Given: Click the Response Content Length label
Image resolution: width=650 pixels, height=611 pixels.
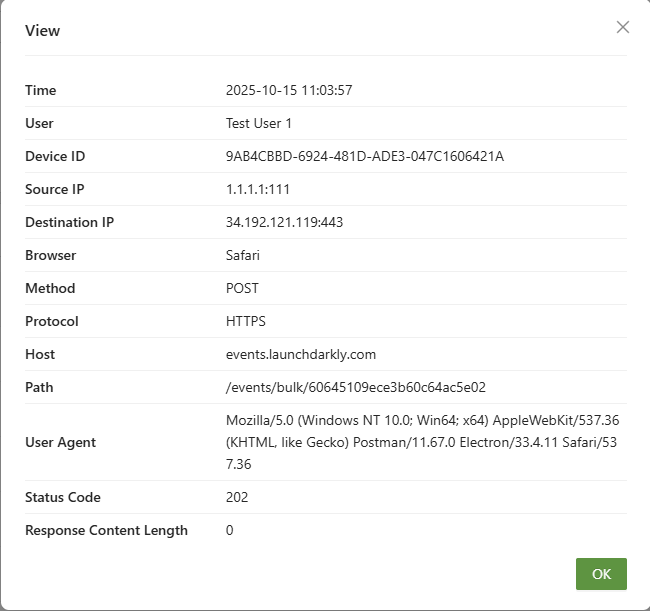Looking at the screenshot, I should [106, 530].
